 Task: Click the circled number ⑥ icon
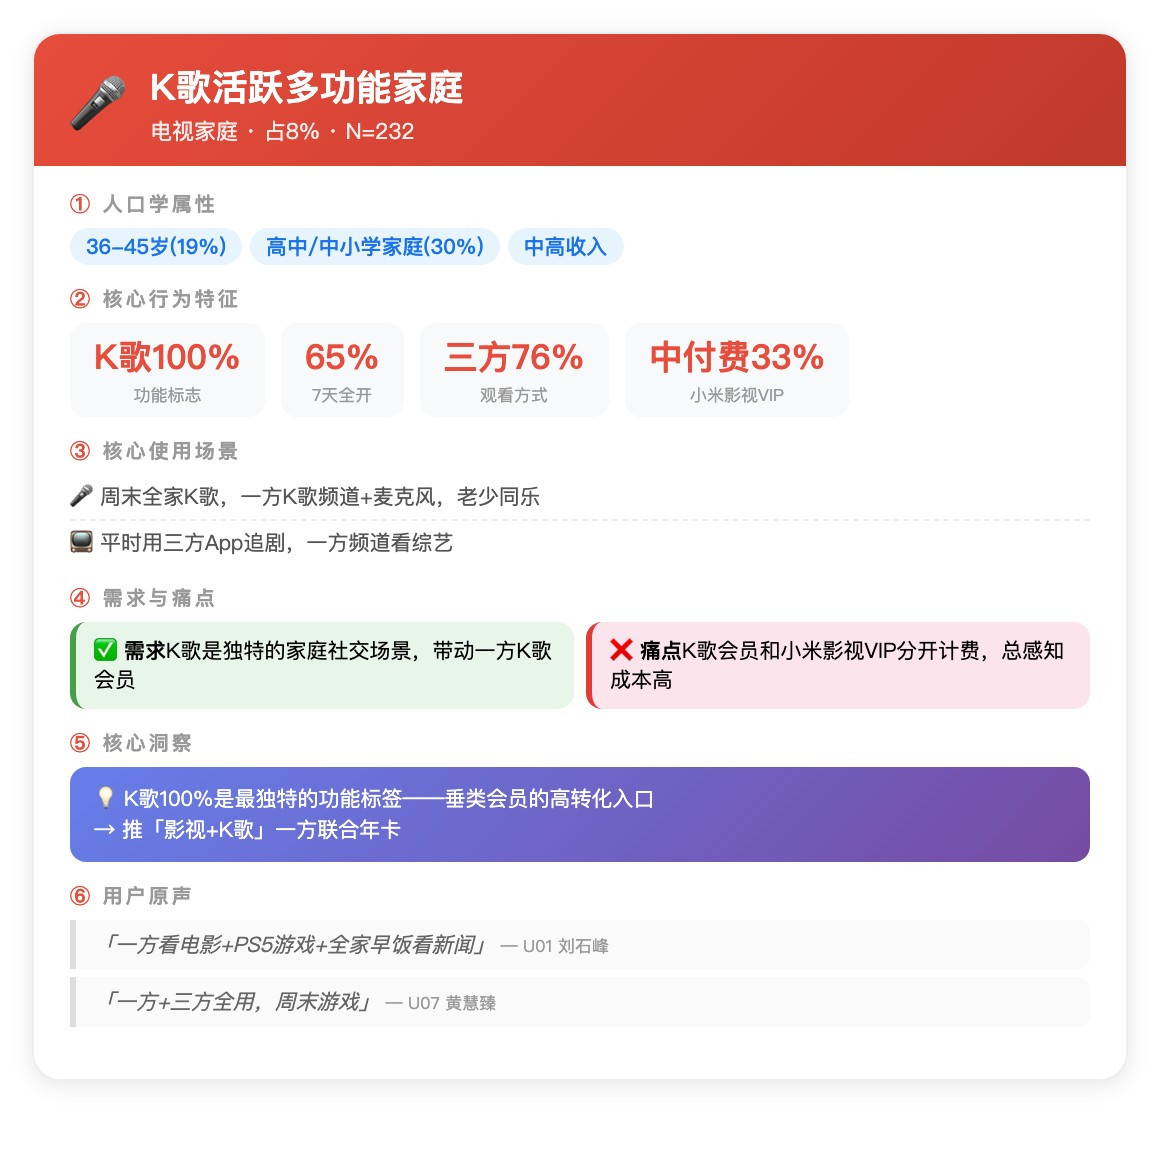[x=80, y=896]
